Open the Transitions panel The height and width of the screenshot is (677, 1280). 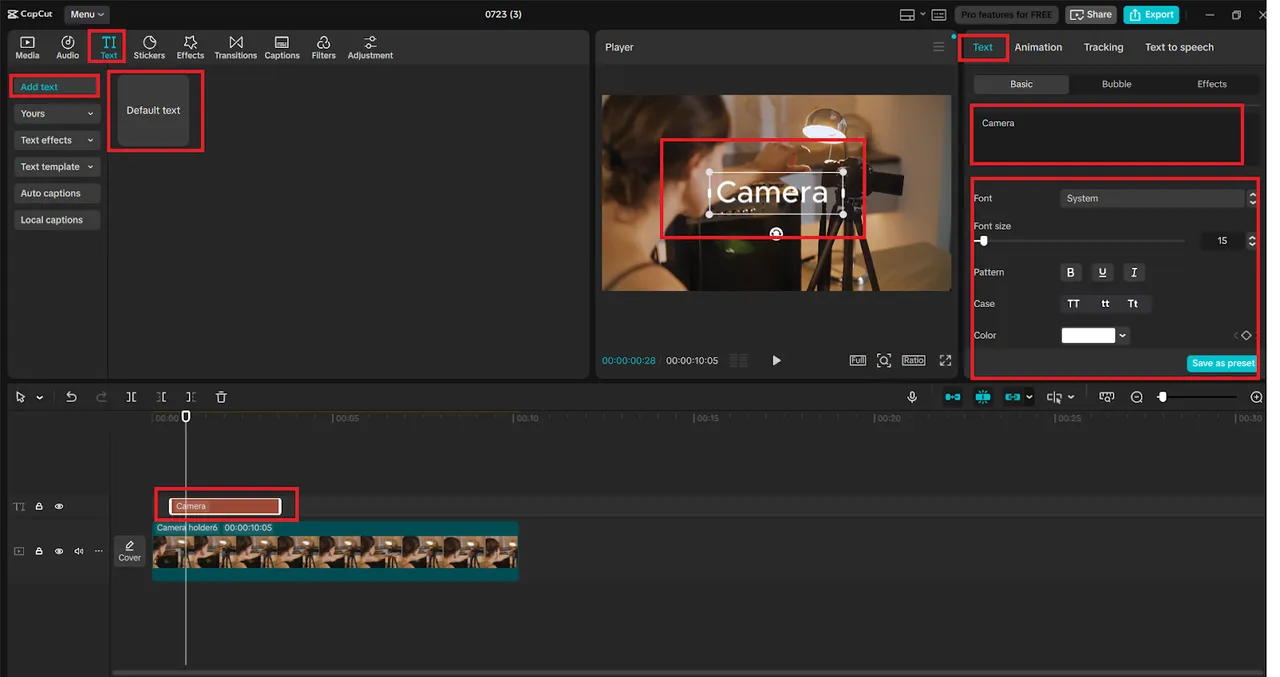[235, 47]
